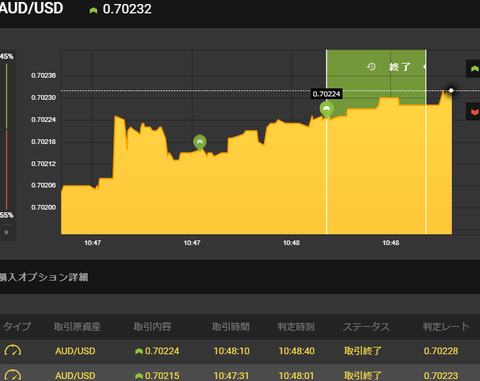Click the small arrow right of 終了 label
This screenshot has height=381, width=480.
click(425, 67)
